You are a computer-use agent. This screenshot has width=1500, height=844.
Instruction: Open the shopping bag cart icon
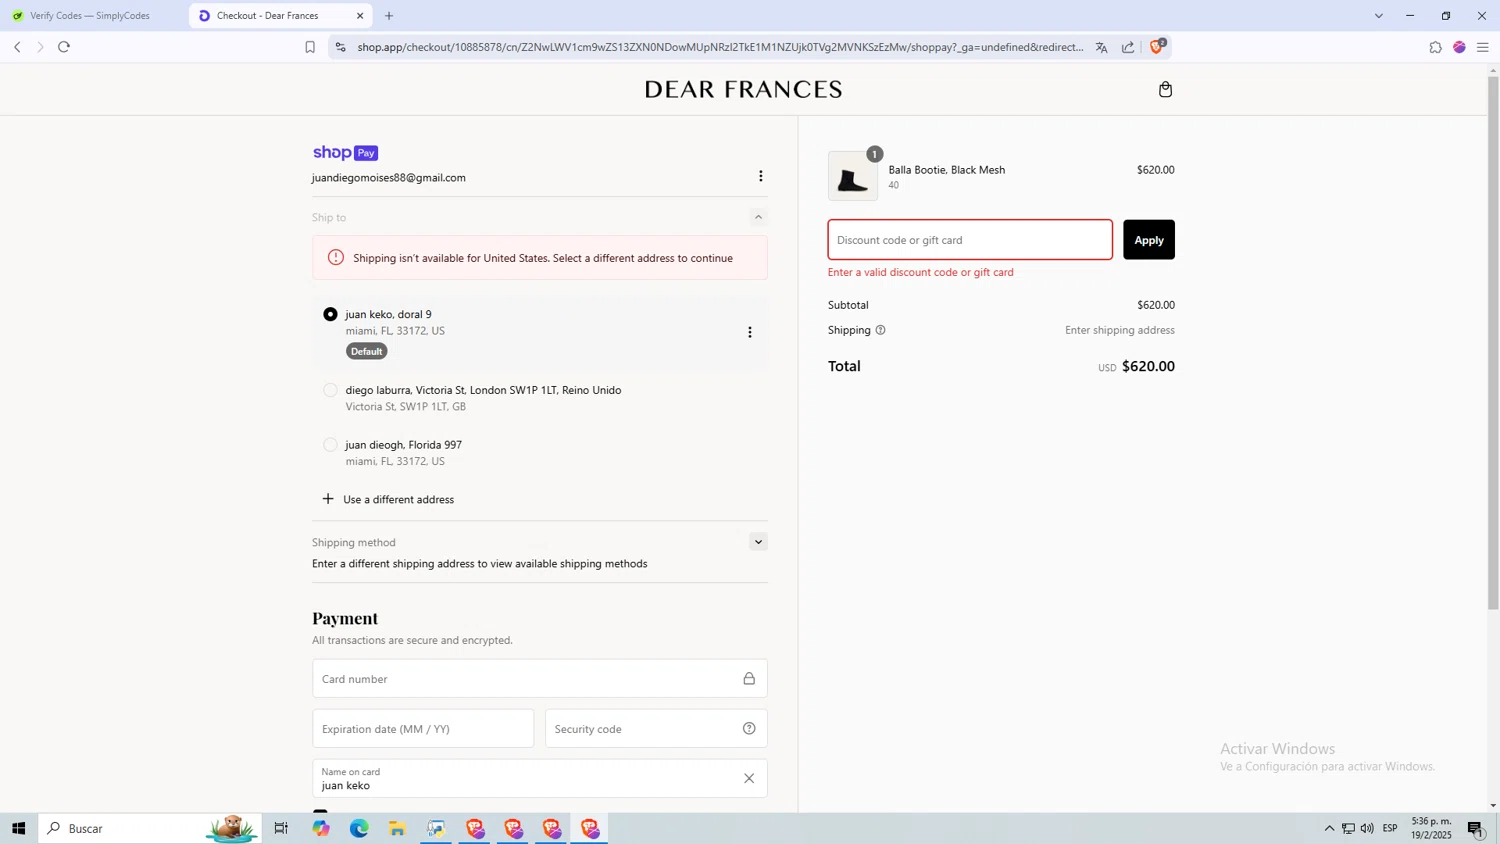point(1165,90)
